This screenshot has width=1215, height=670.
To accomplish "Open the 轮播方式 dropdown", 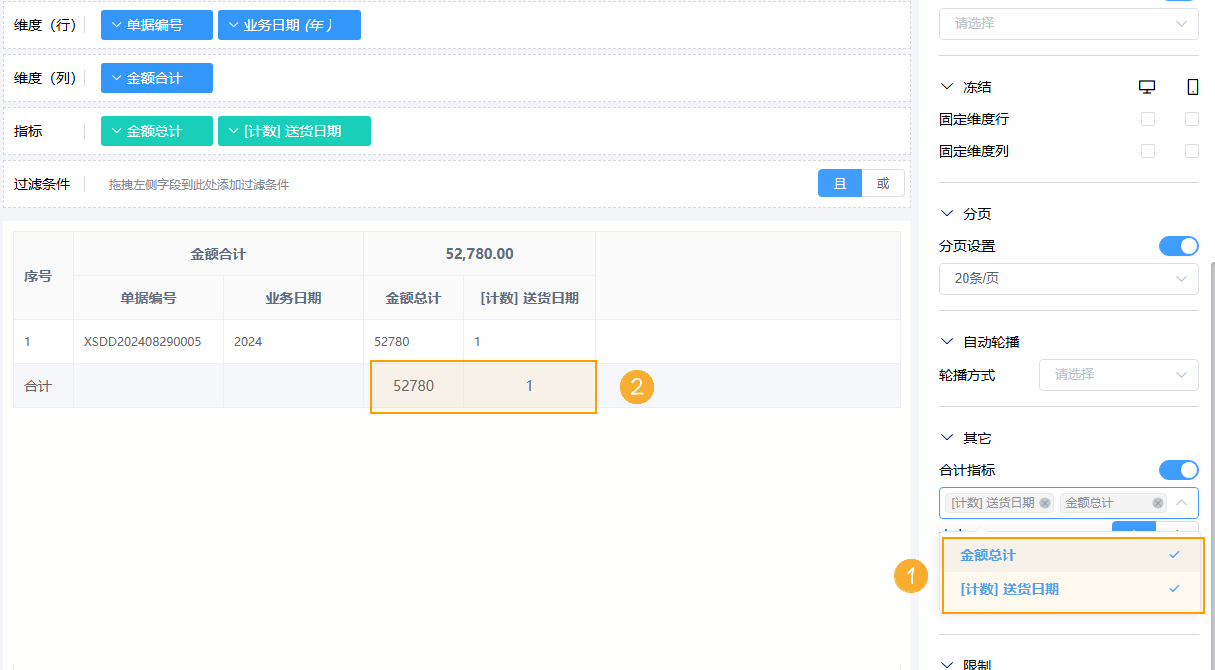I will [1118, 375].
